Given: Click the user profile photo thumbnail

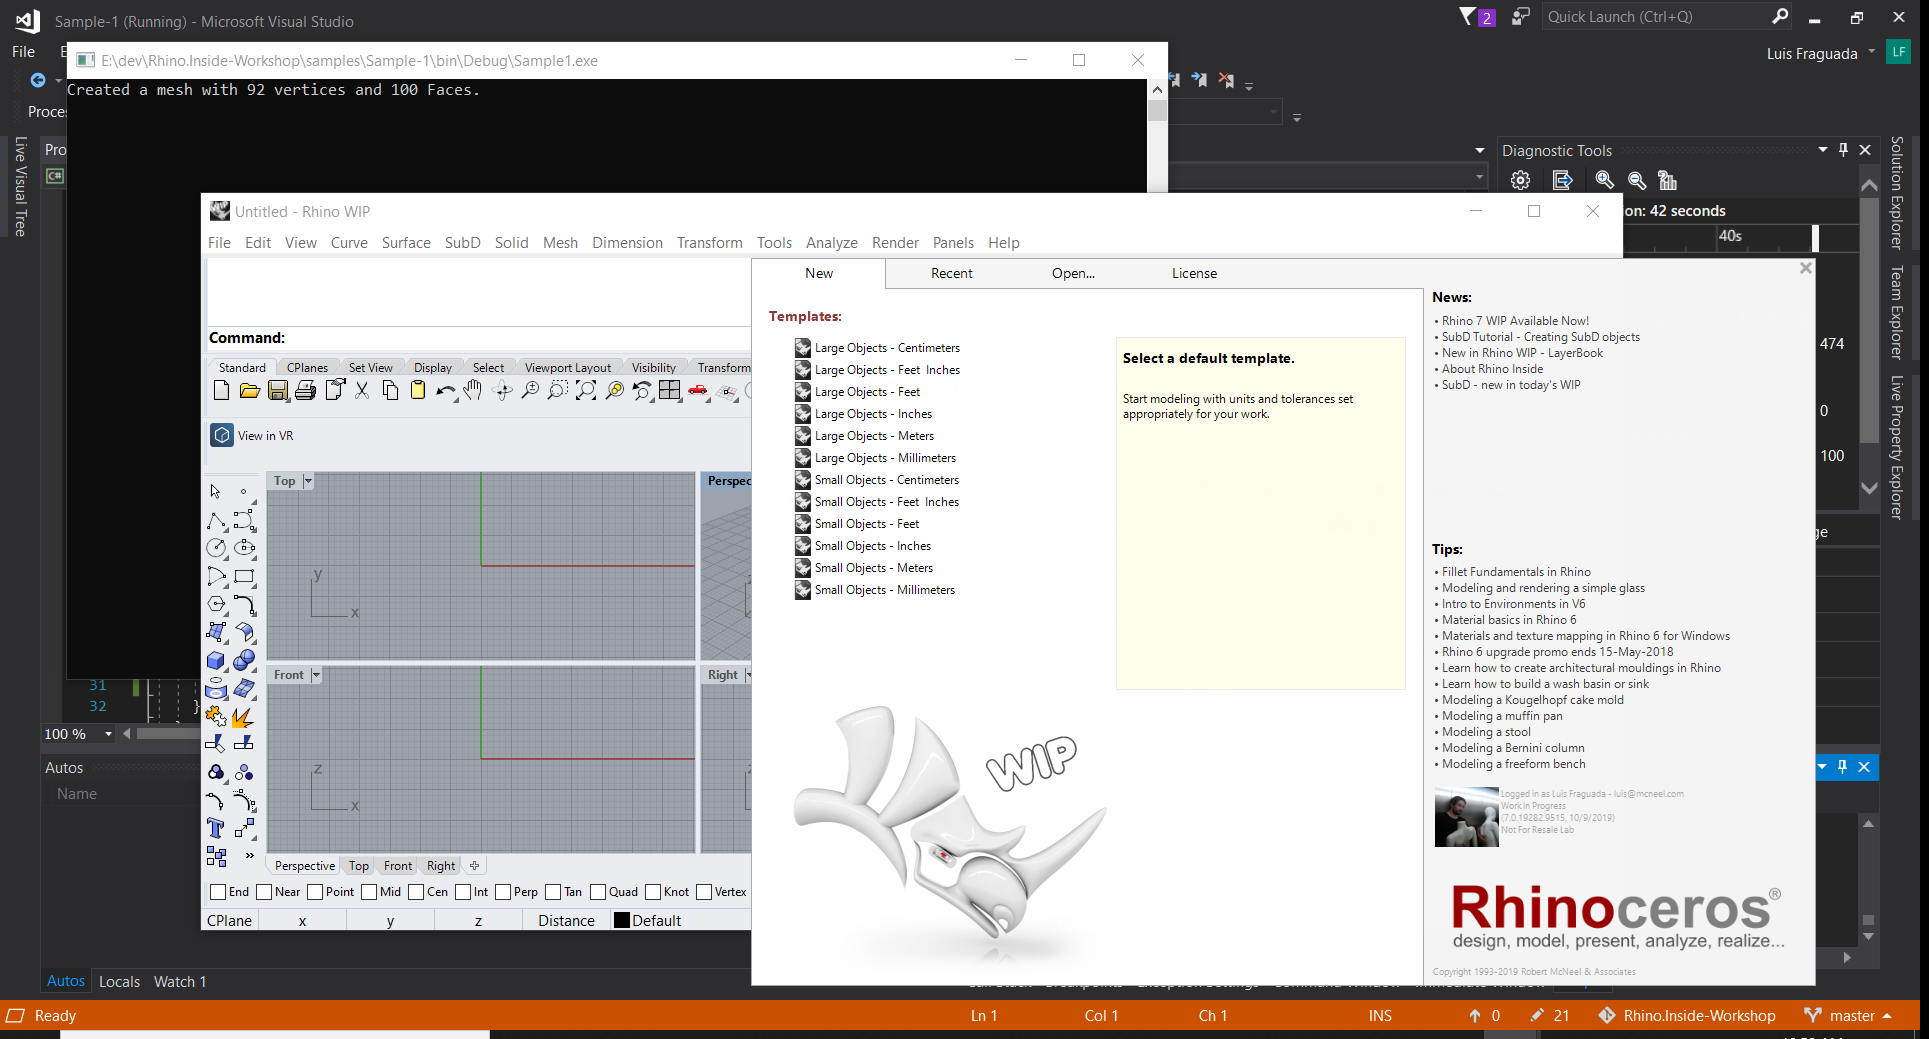Looking at the screenshot, I should (1466, 817).
